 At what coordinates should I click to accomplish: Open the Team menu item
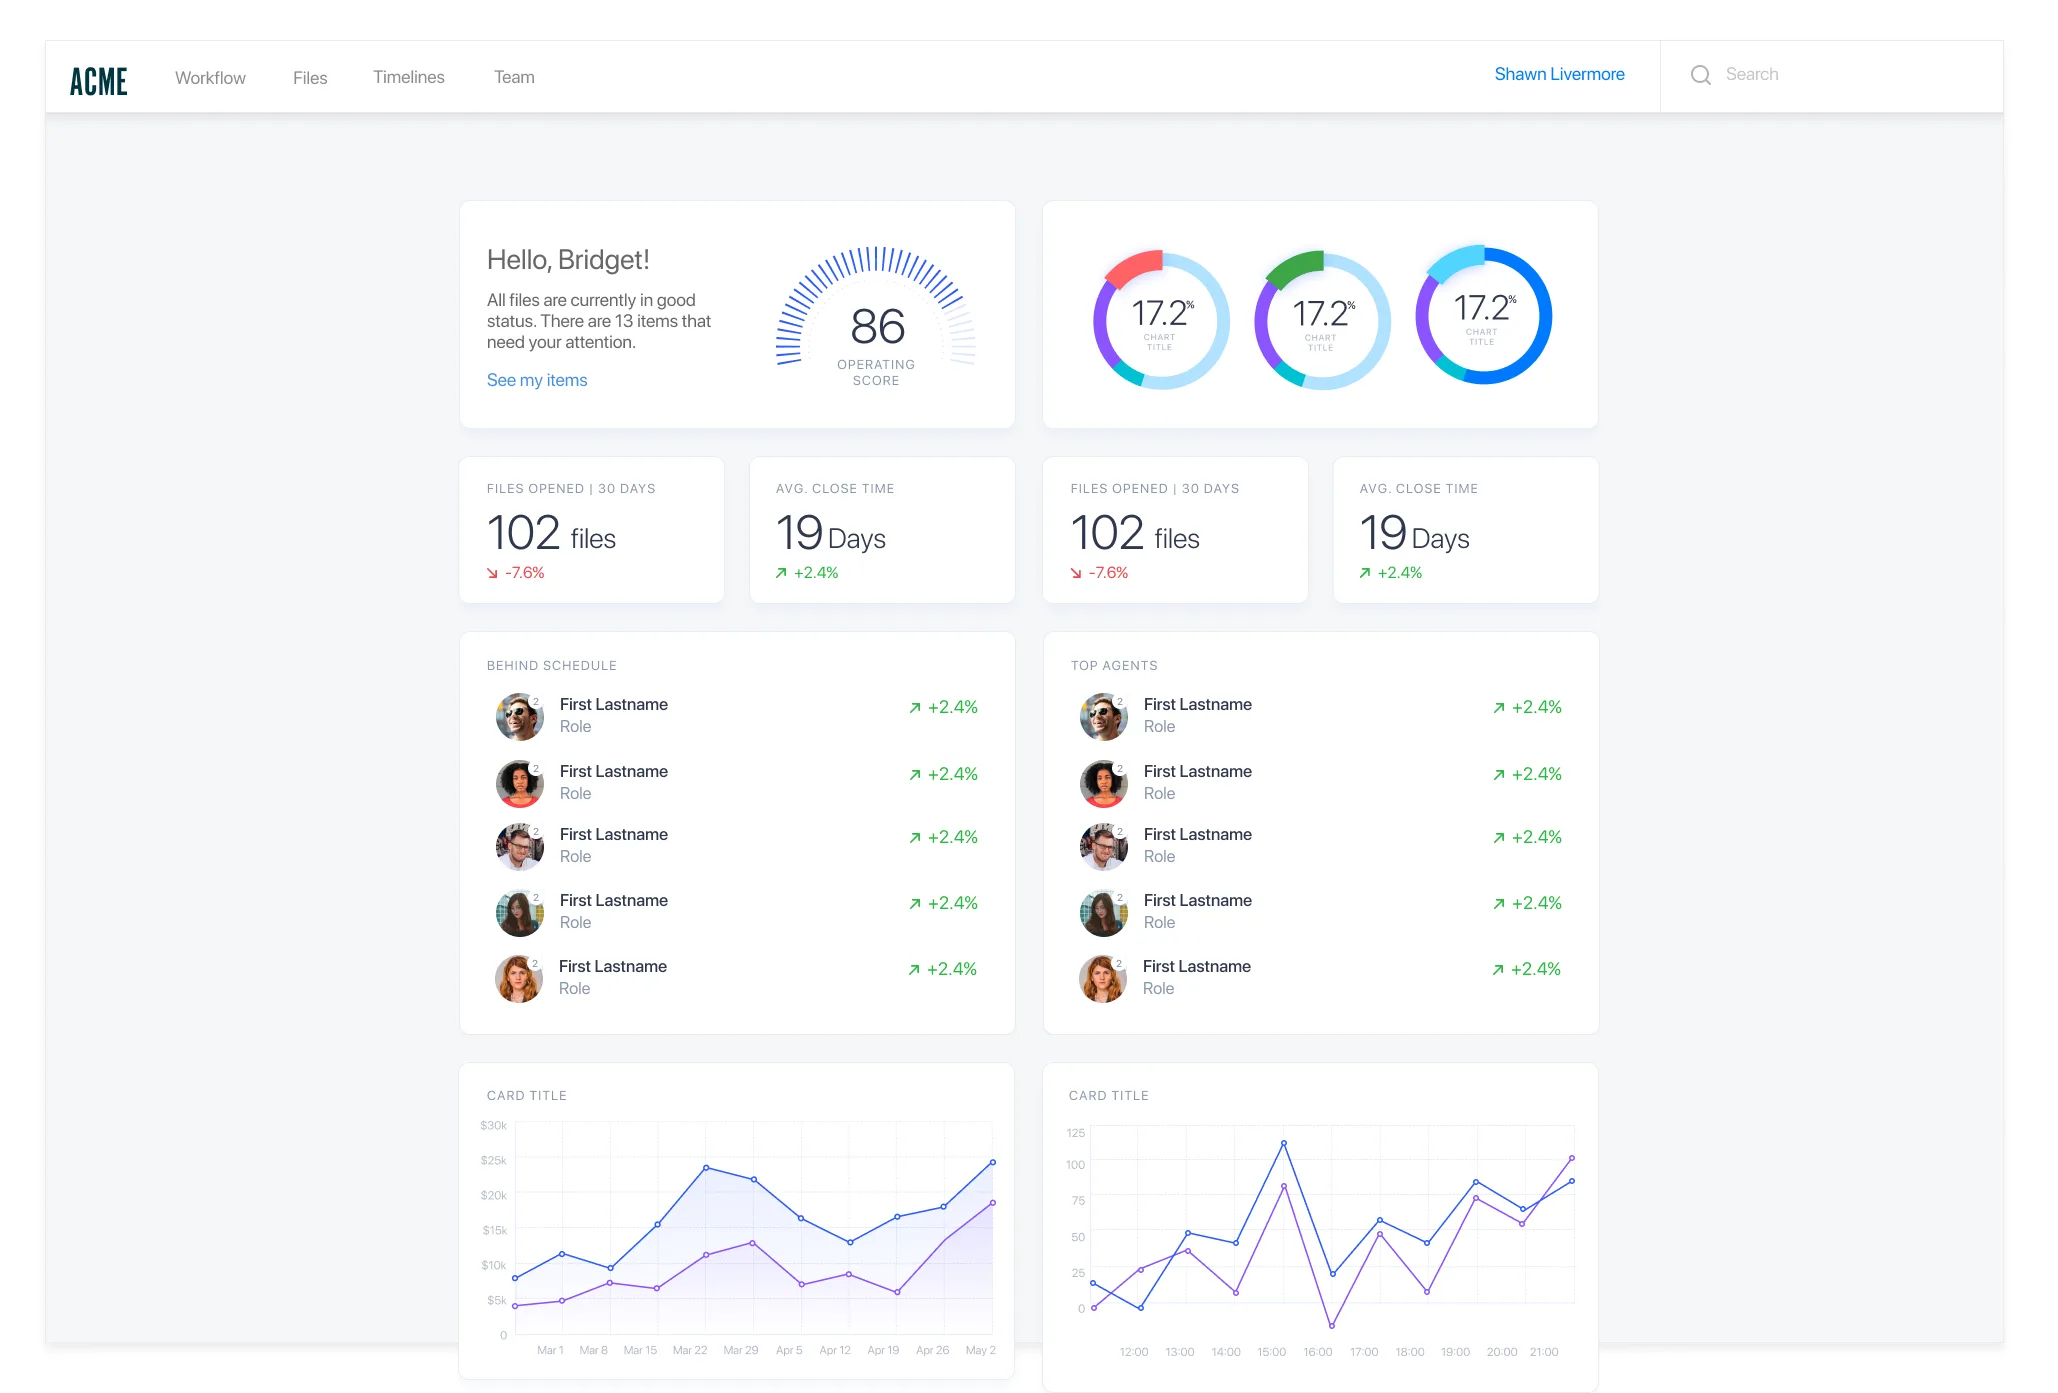coord(514,77)
